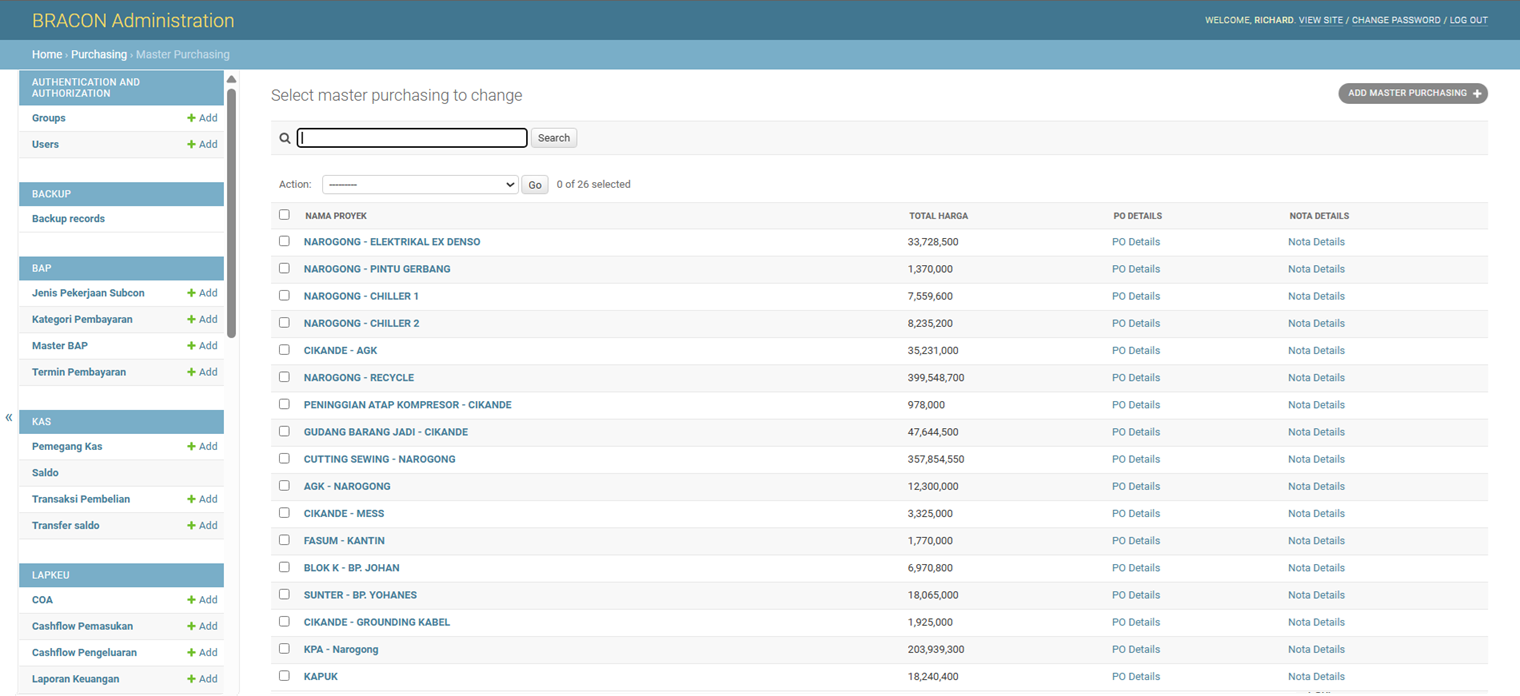
Task: Click the magnifying glass search icon
Action: [285, 139]
